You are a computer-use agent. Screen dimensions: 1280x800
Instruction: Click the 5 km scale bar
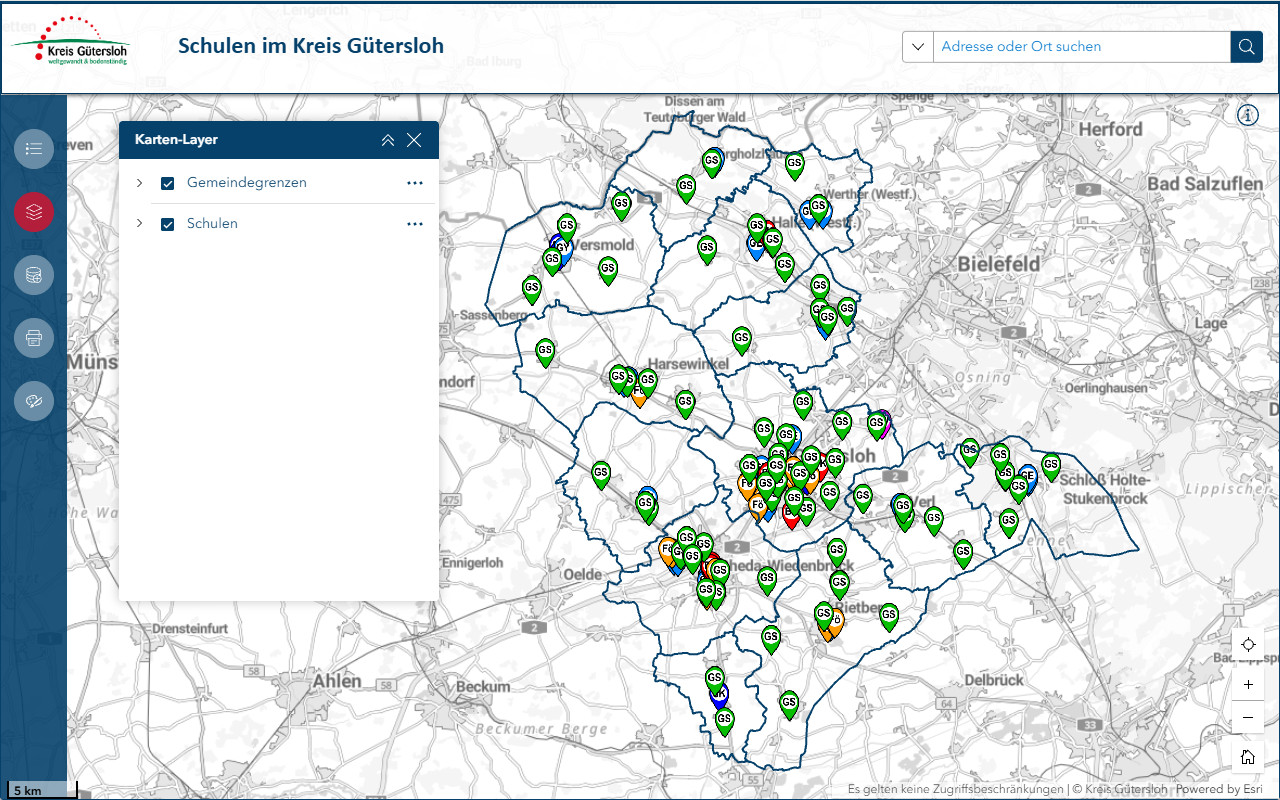(x=42, y=790)
